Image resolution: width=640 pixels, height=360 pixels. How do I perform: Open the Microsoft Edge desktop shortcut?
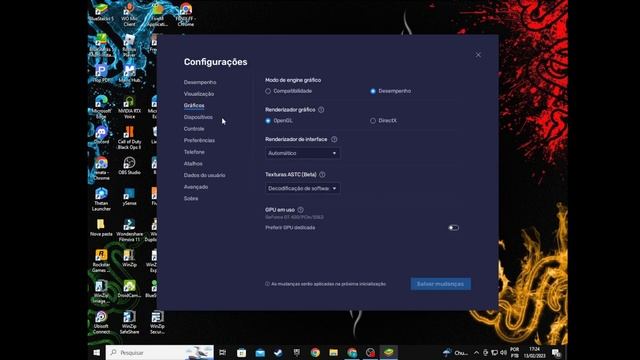tap(101, 106)
